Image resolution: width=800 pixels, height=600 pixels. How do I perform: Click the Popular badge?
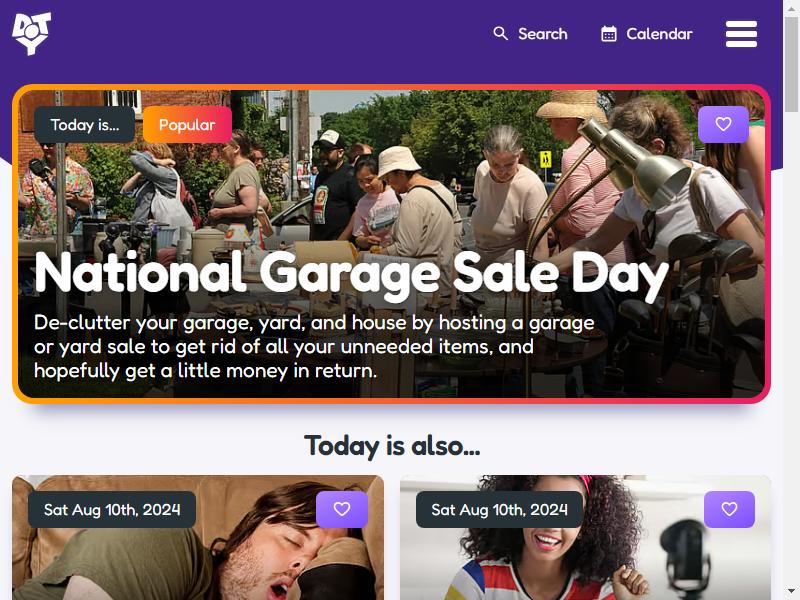[x=187, y=124]
